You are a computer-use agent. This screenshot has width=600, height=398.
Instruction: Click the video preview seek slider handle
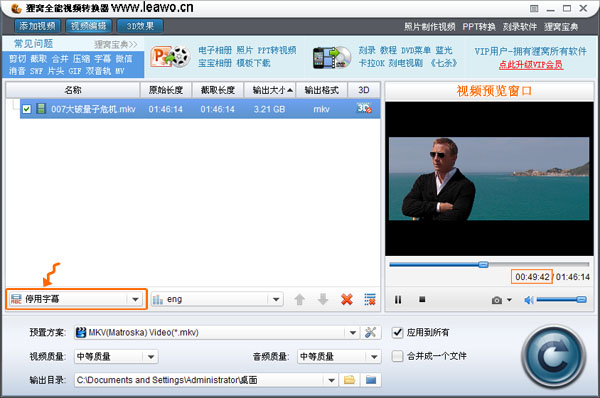point(484,264)
